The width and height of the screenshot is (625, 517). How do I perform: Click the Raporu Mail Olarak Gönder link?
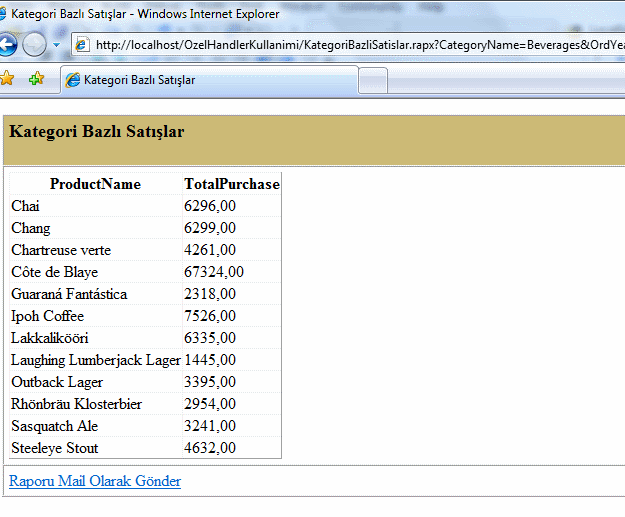pos(95,481)
